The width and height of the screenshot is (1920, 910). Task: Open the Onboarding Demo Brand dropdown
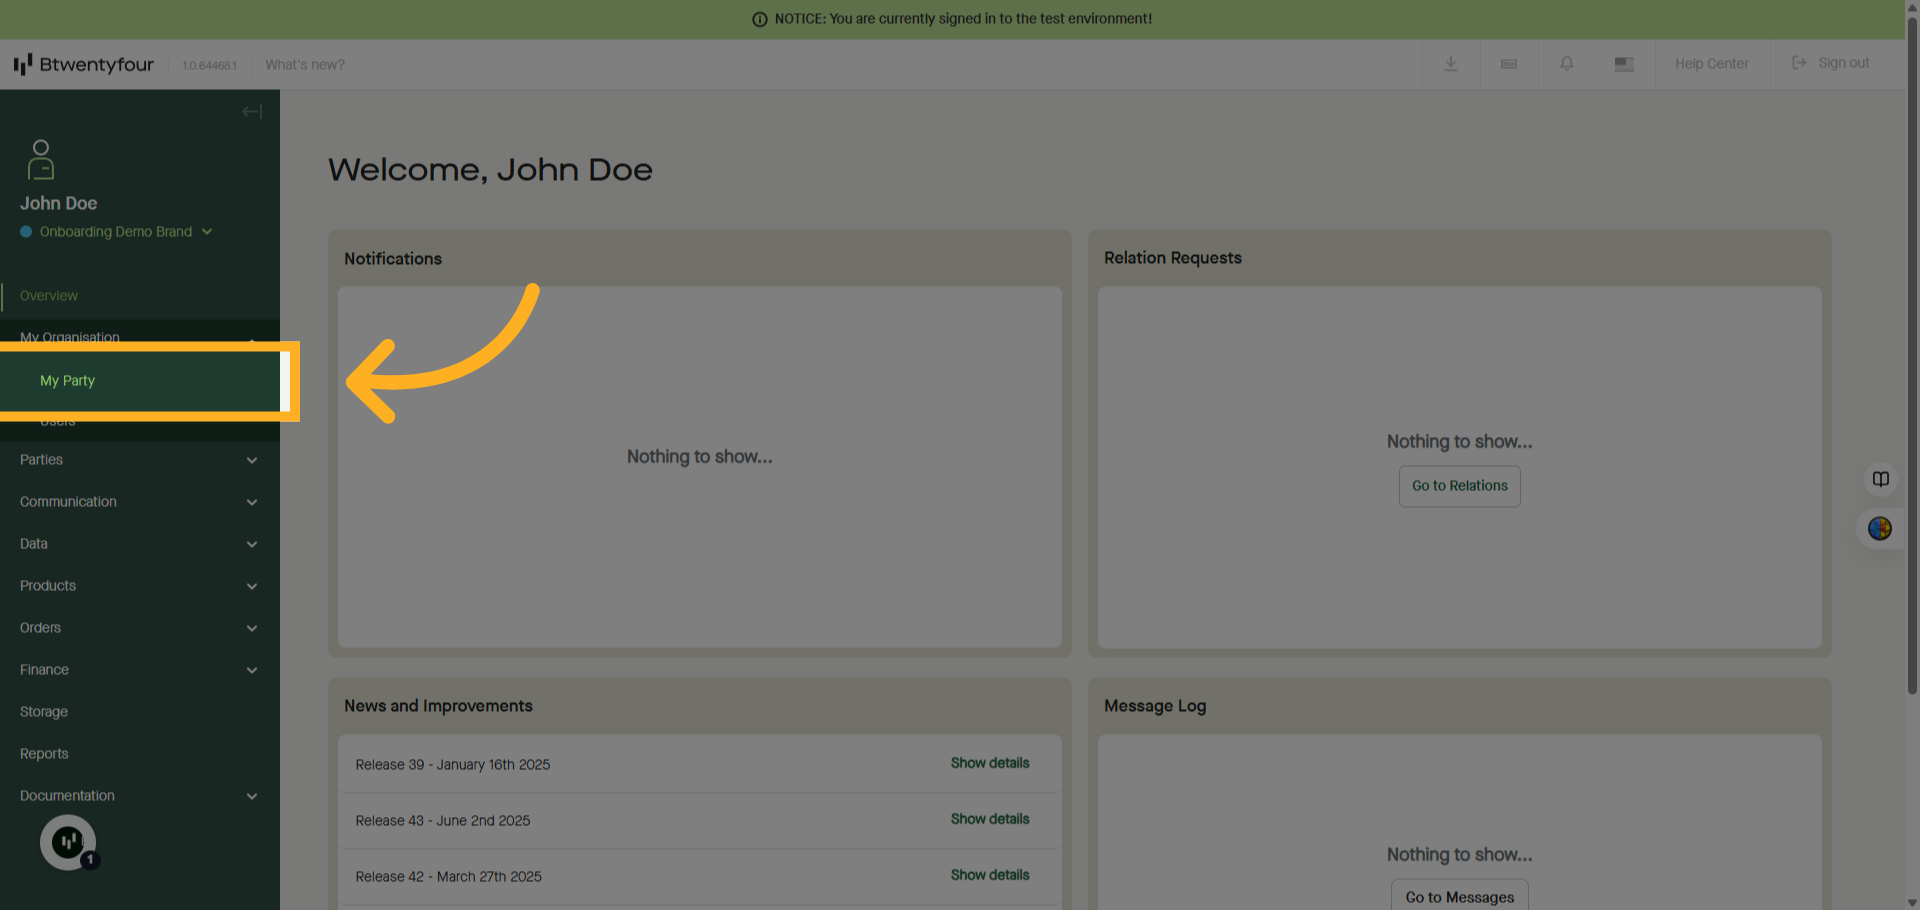coord(117,232)
